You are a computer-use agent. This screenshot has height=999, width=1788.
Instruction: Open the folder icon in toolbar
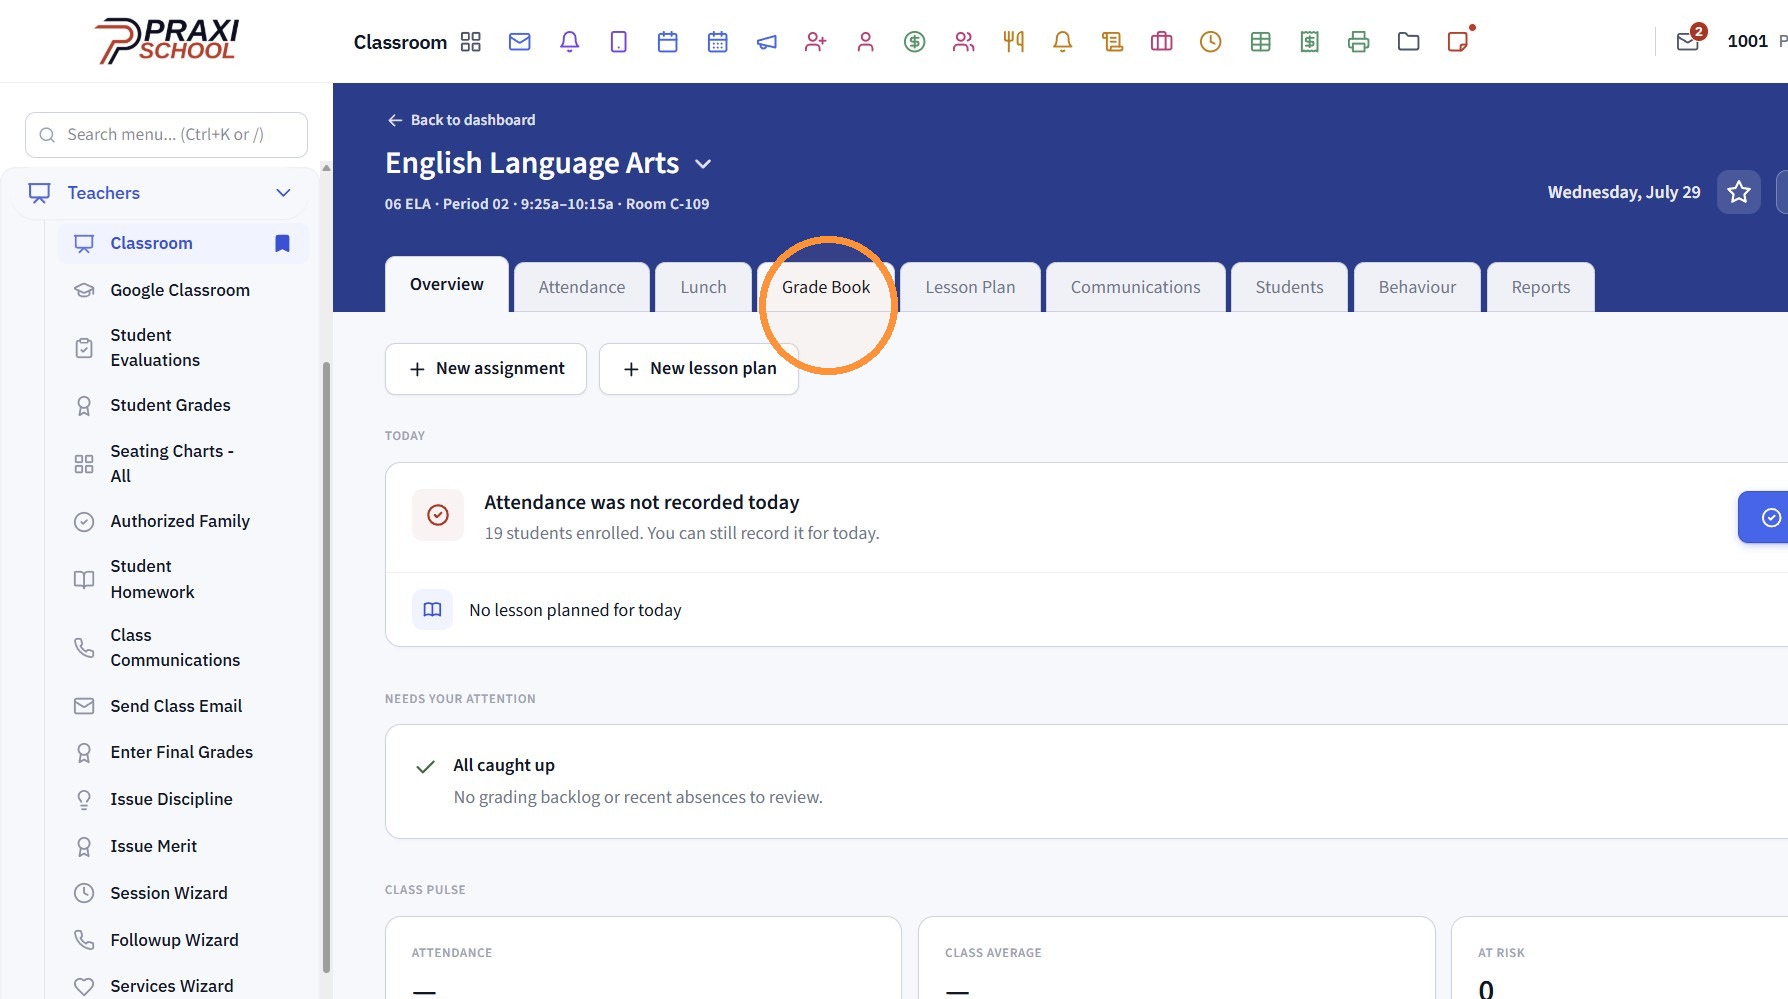[x=1409, y=42]
